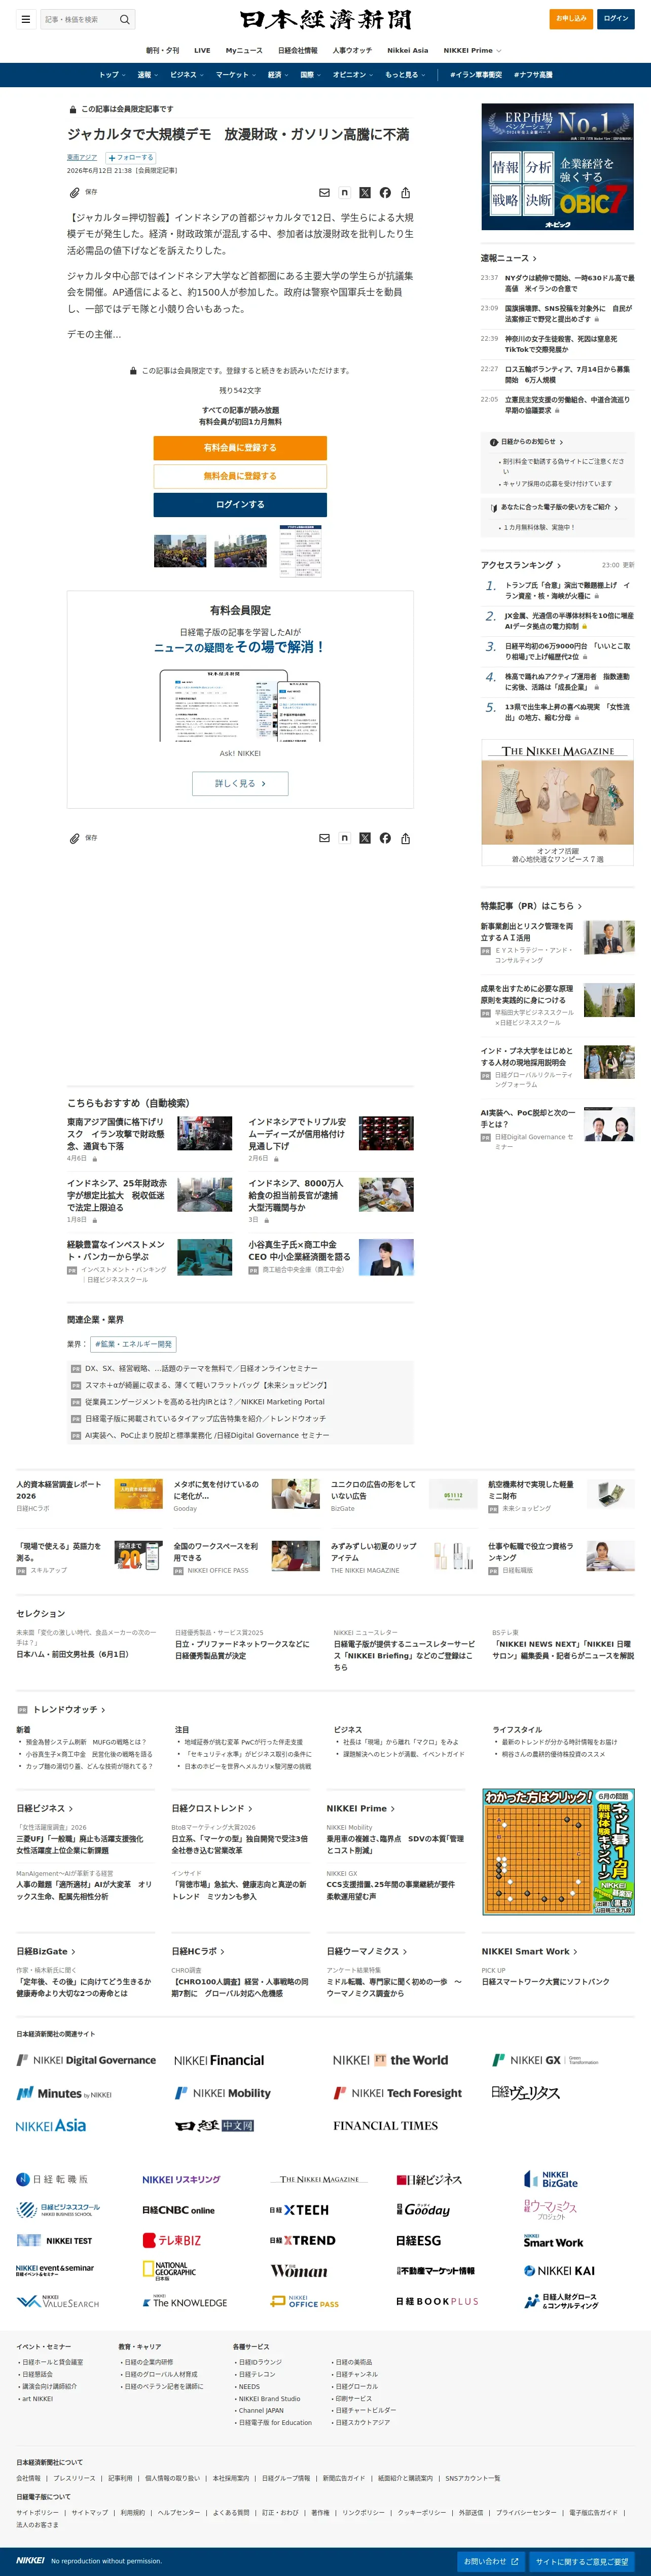Click X icon below the Ask! NIKKEI box
This screenshot has height=2576, width=651.
(365, 838)
